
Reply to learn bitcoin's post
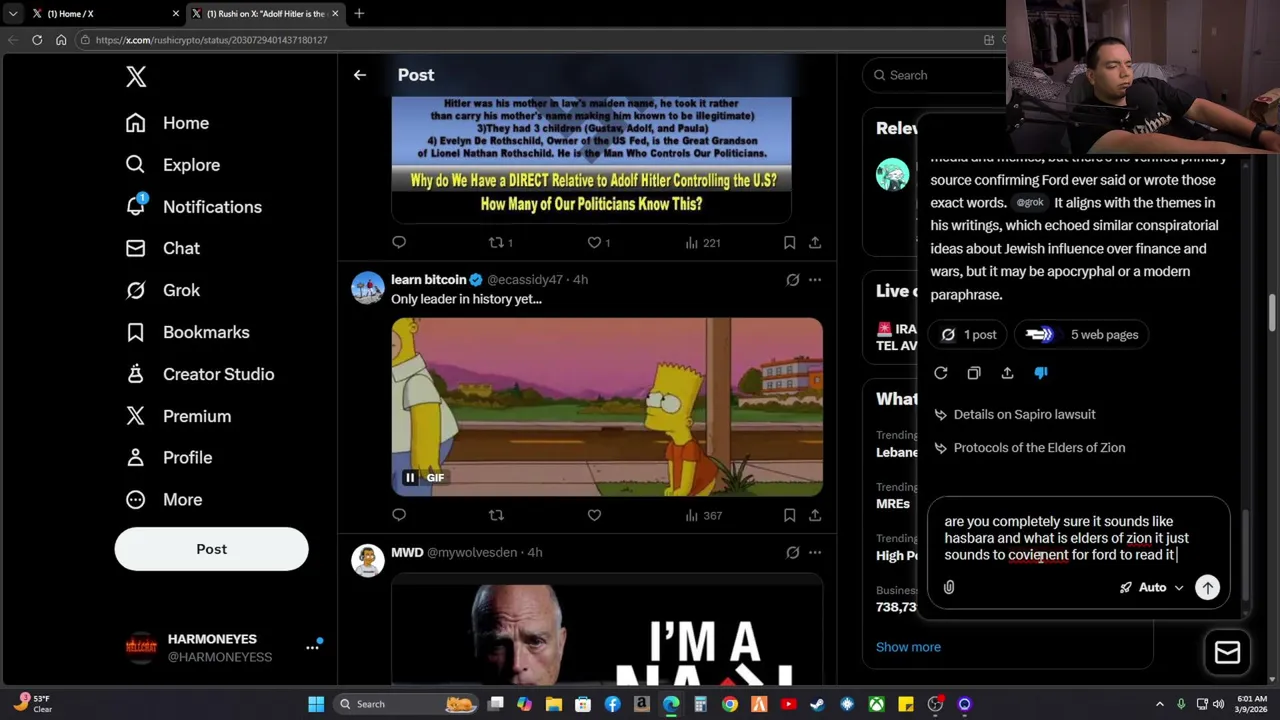399,515
